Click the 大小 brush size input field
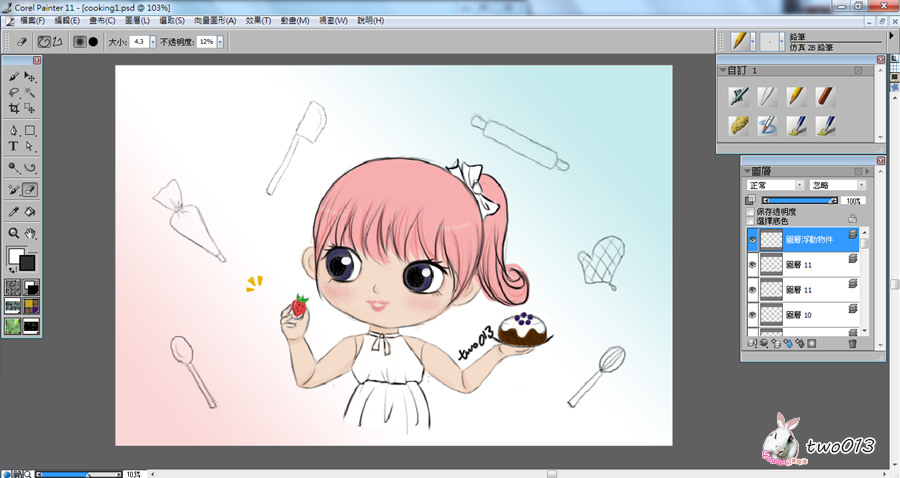The image size is (900, 478). (142, 42)
